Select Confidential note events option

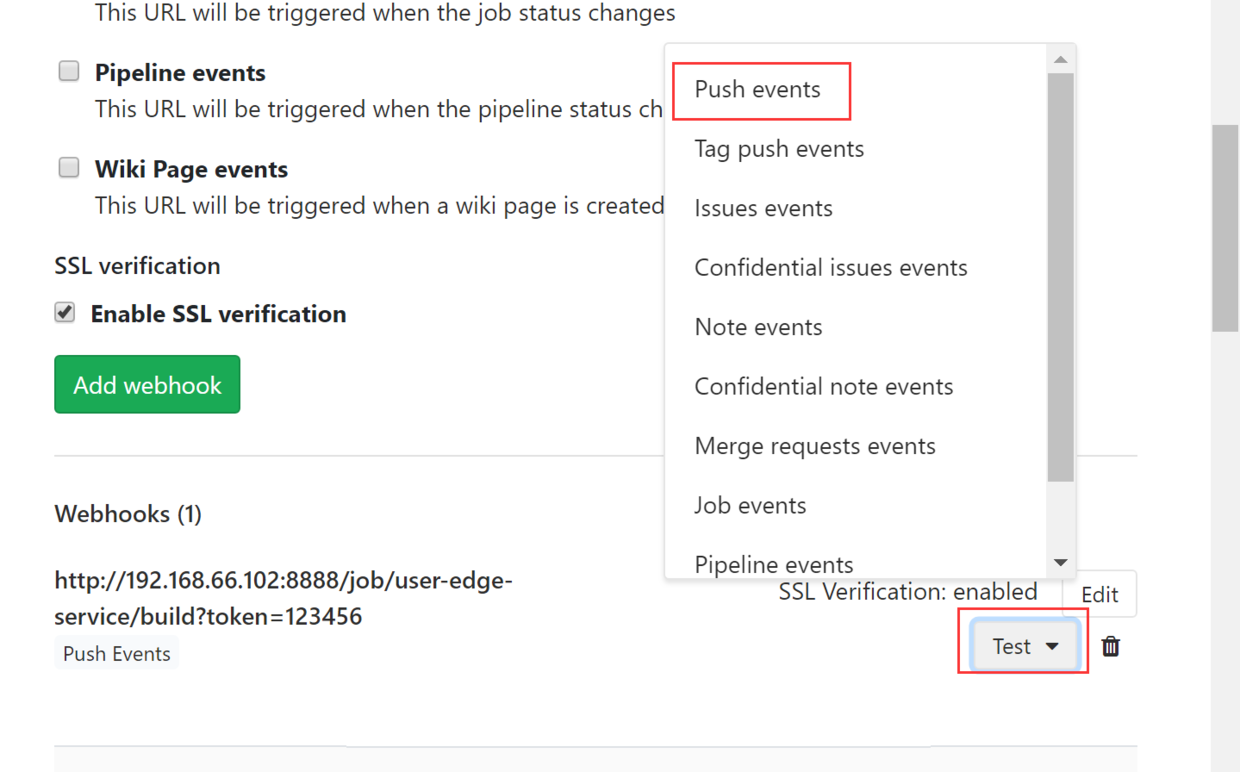click(824, 386)
